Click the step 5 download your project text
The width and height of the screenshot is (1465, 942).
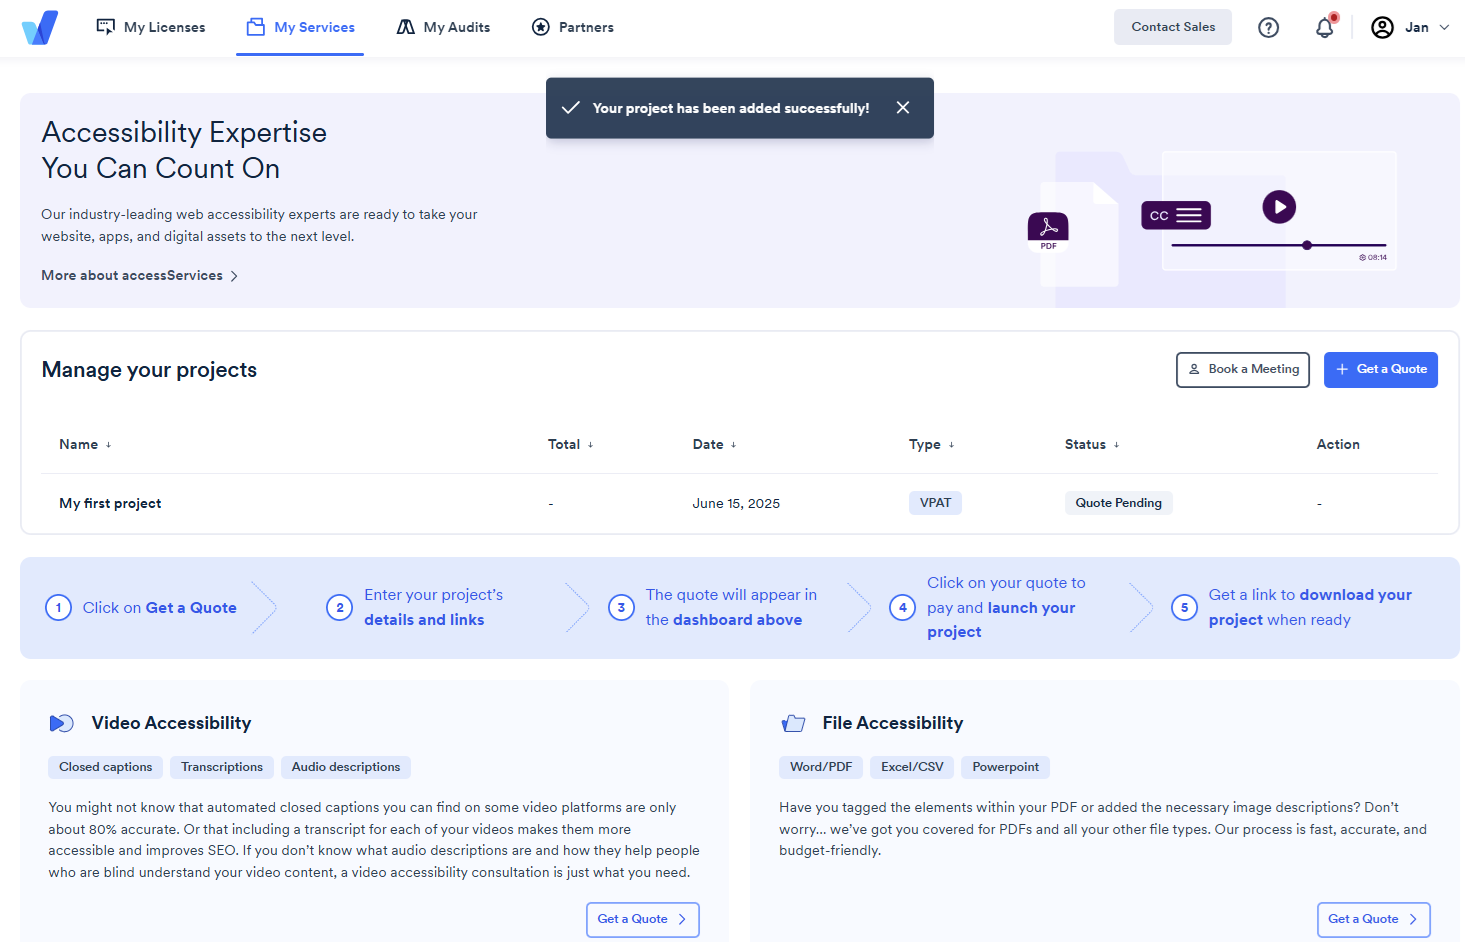[x=1310, y=607]
